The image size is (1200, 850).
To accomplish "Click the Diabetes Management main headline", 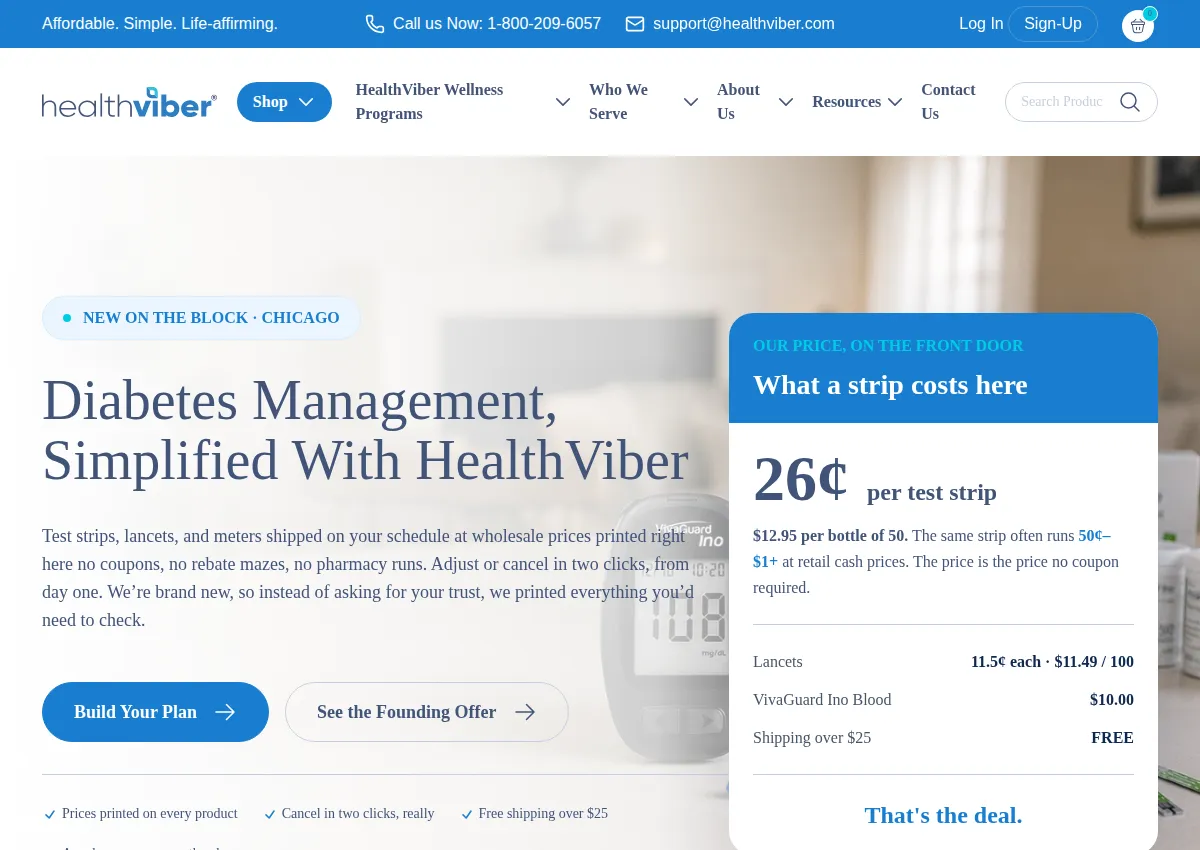I will click(x=366, y=430).
